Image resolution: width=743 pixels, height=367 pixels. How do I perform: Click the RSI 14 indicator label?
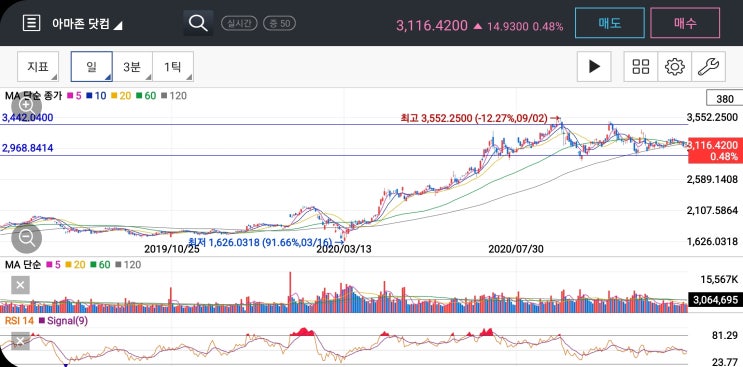(x=19, y=321)
